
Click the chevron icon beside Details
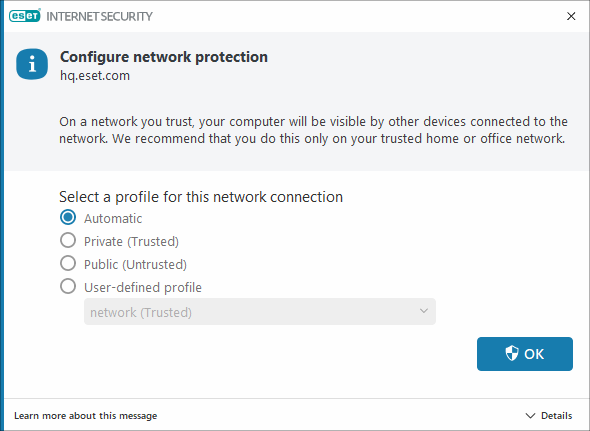click(530, 416)
